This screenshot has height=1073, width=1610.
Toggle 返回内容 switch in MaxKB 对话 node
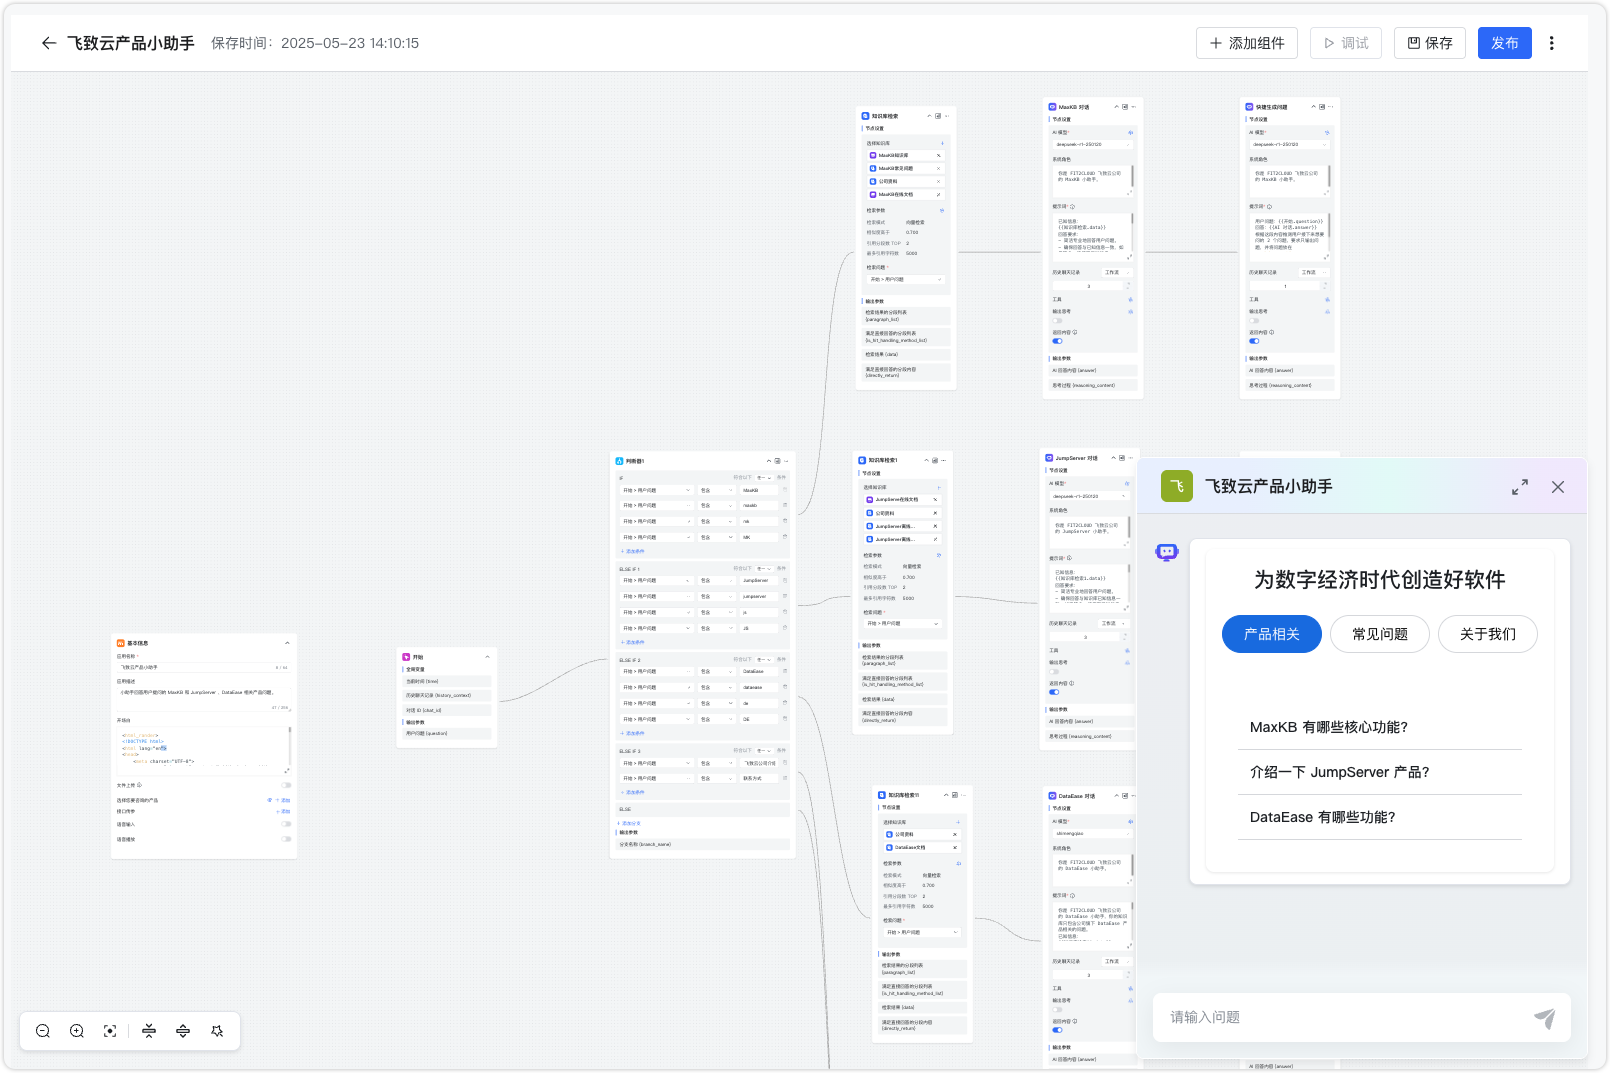point(1057,341)
